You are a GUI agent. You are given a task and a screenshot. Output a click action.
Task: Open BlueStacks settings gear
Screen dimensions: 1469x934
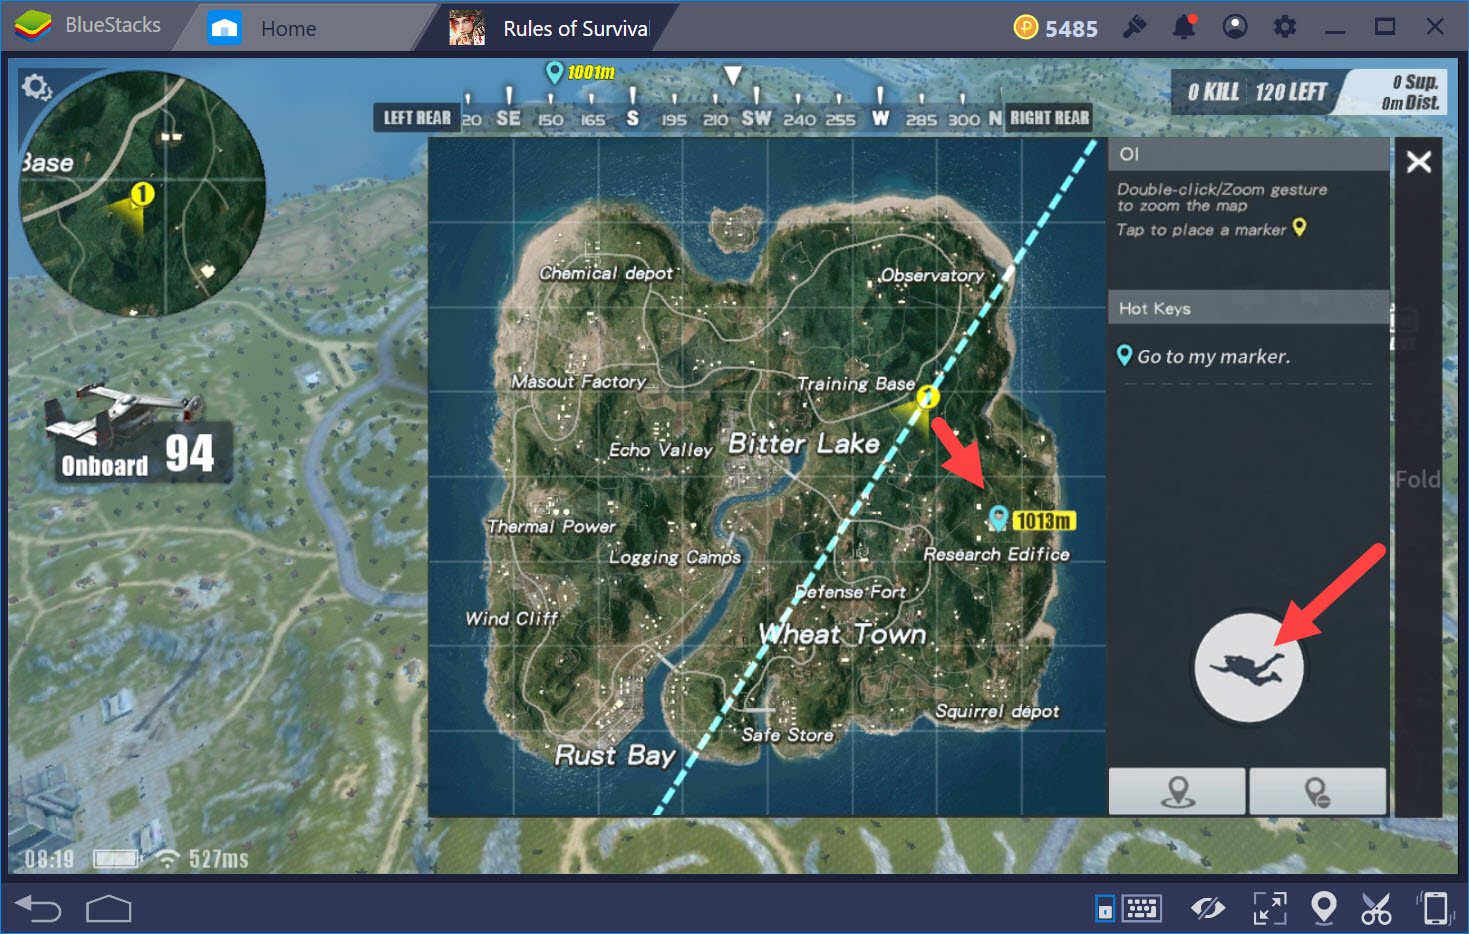pyautogui.click(x=1285, y=27)
